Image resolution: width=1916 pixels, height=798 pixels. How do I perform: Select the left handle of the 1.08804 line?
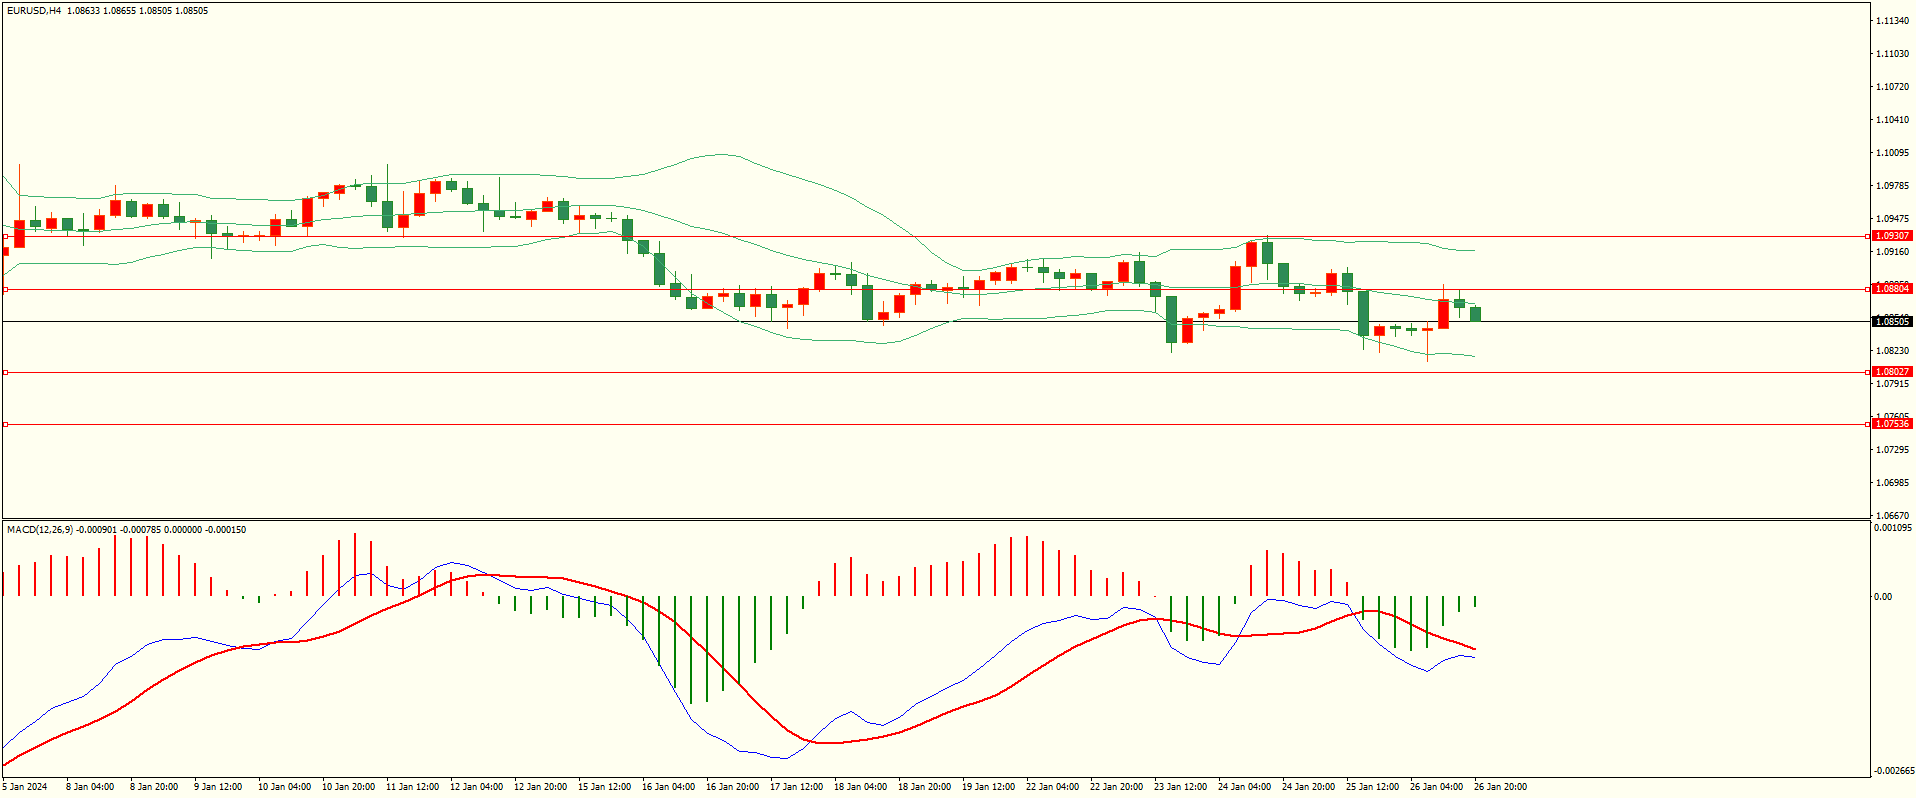pos(5,290)
